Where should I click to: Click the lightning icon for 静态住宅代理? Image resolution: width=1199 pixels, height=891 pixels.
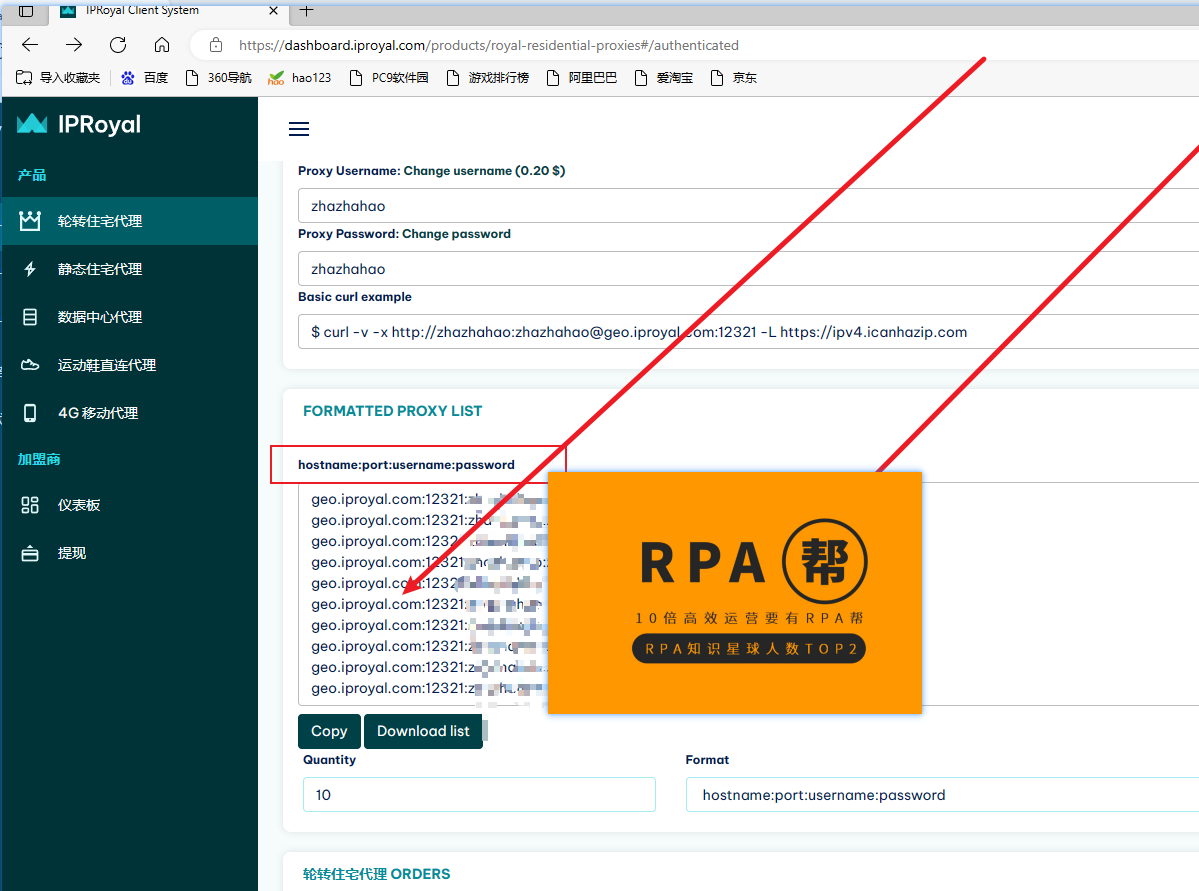click(30, 269)
